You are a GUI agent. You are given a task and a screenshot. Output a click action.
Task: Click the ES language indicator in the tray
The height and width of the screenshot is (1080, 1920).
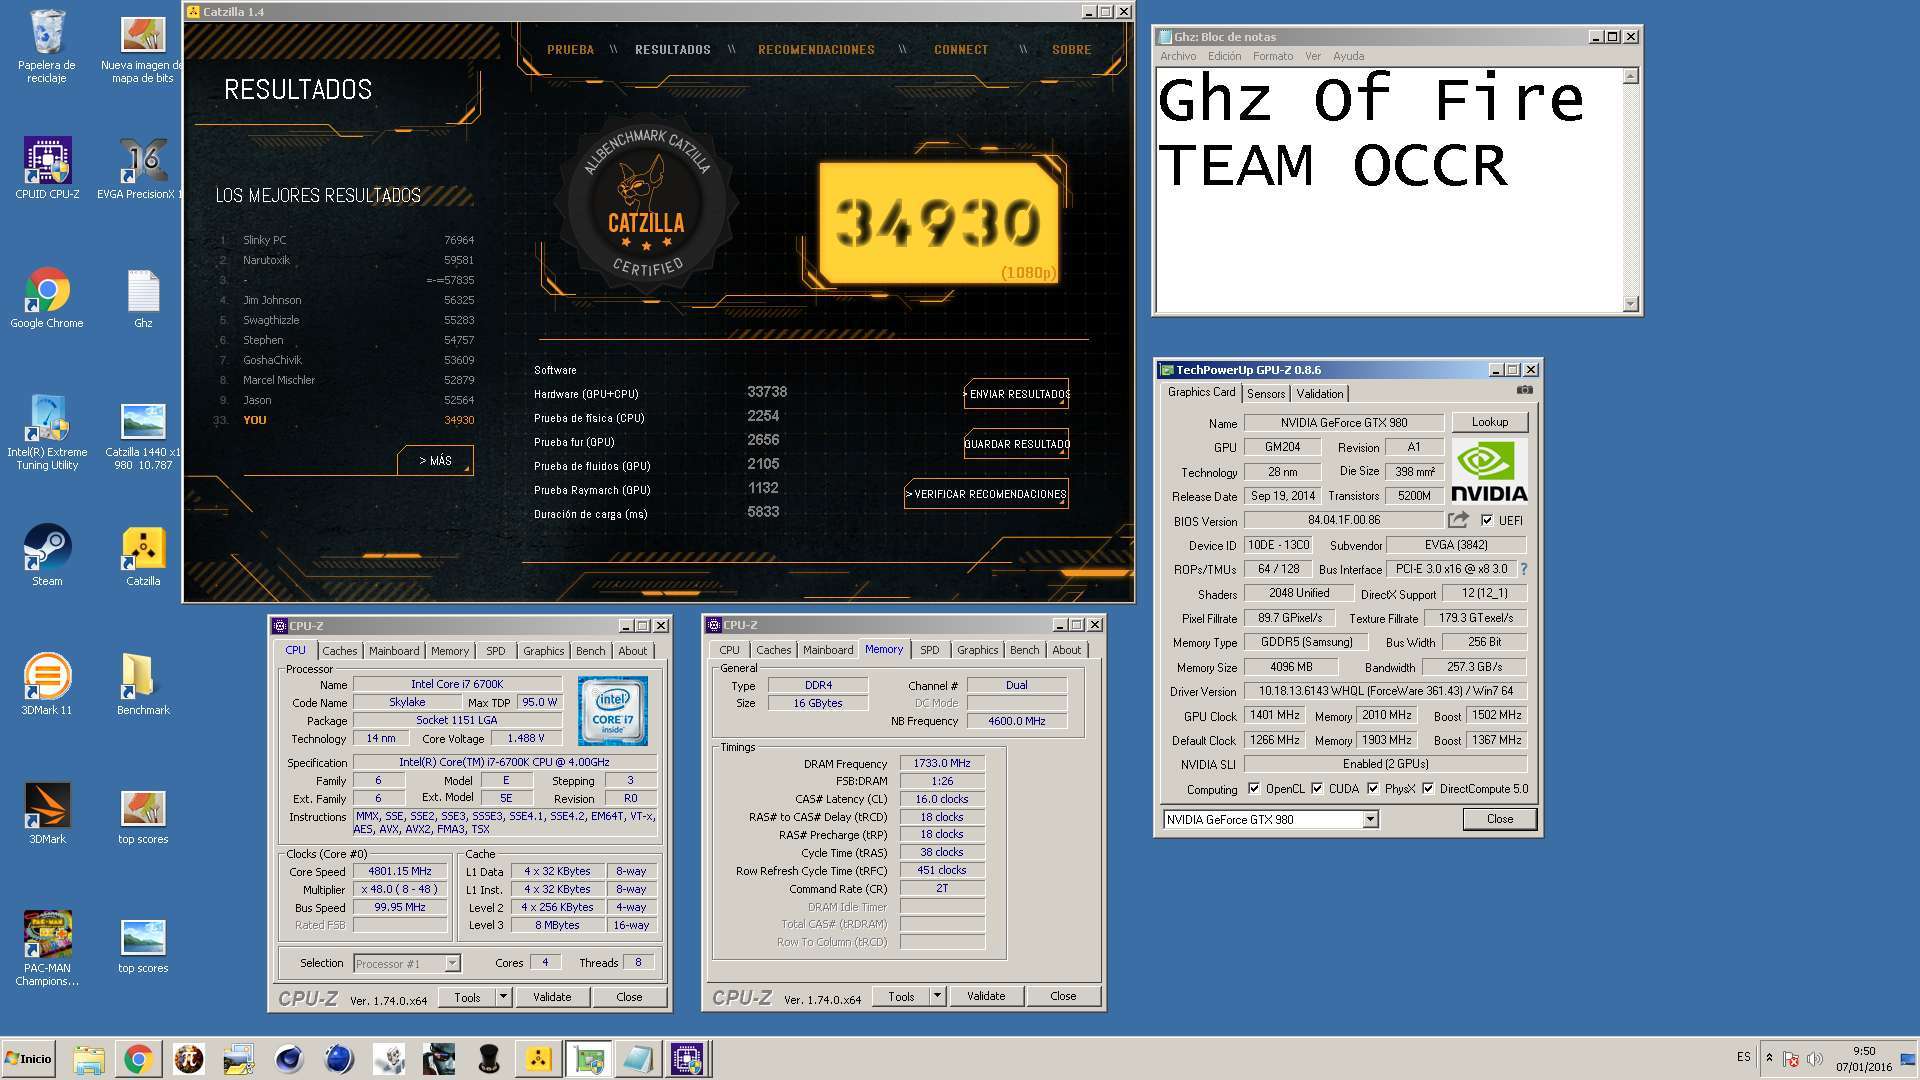click(1744, 1057)
